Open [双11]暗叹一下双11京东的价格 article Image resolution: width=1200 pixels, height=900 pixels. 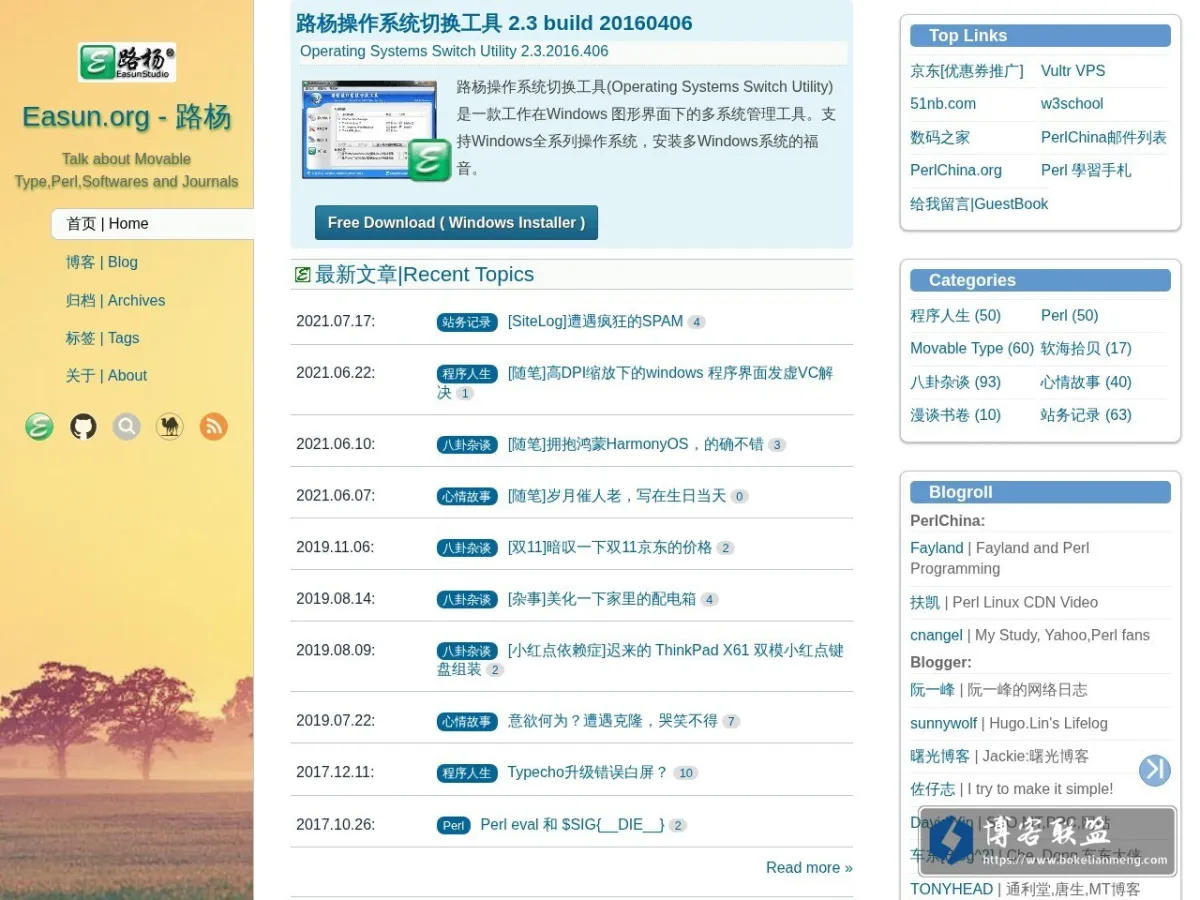click(610, 547)
